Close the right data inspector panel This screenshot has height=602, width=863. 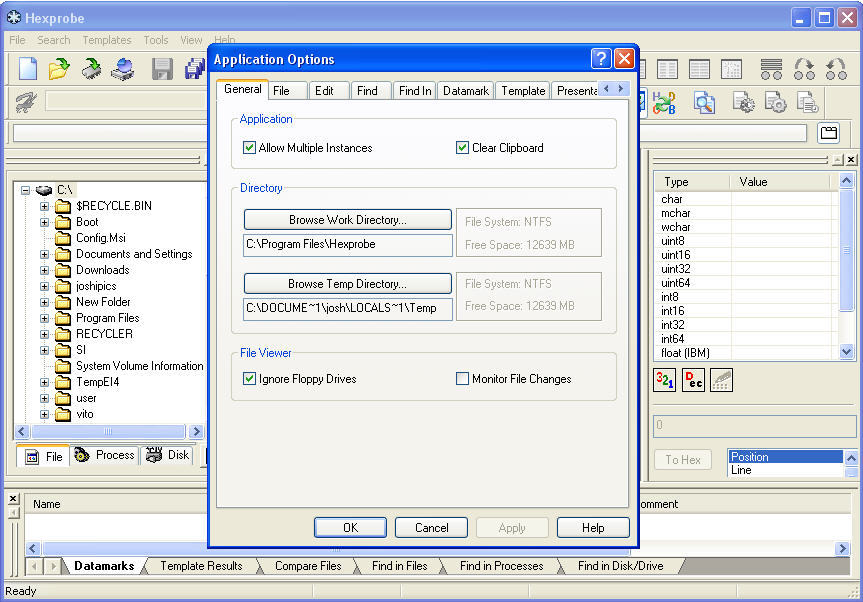851,160
